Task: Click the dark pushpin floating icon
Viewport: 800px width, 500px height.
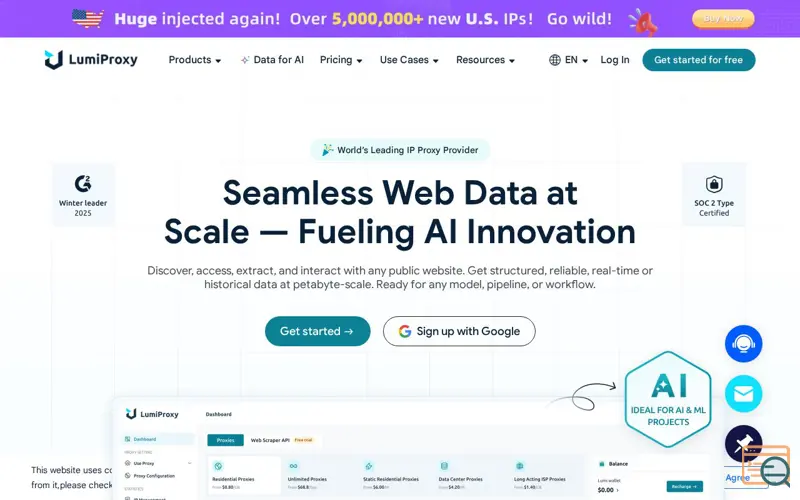Action: point(743,443)
